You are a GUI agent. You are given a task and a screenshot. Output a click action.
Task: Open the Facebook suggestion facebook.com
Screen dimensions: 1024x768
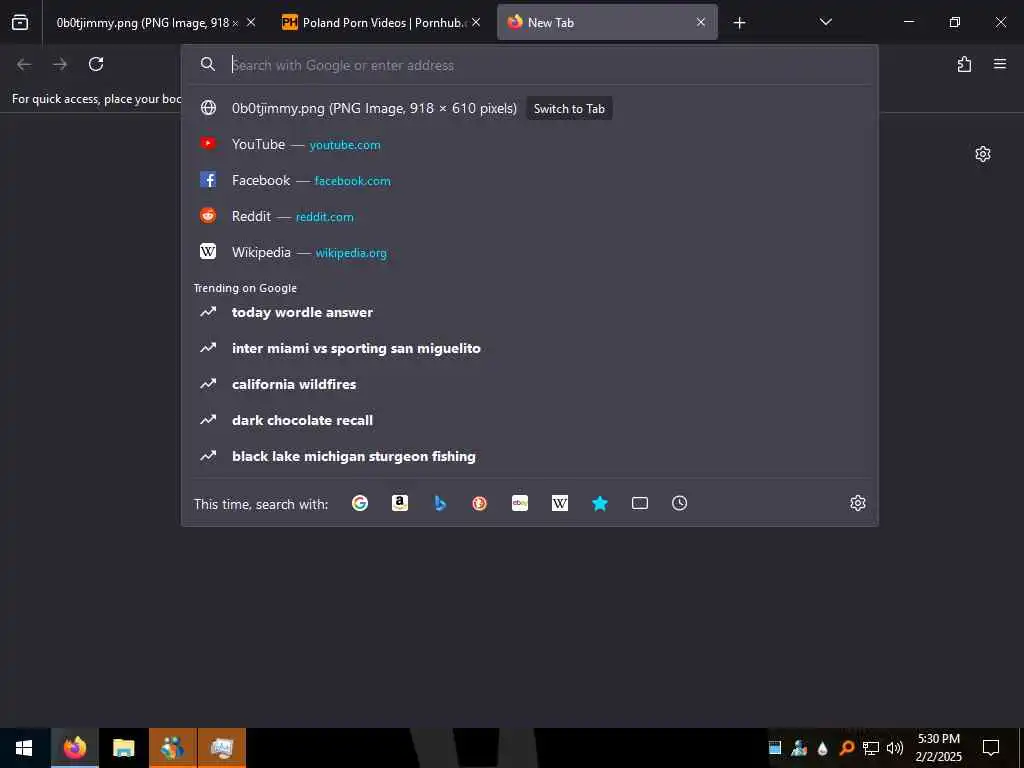[x=530, y=180]
